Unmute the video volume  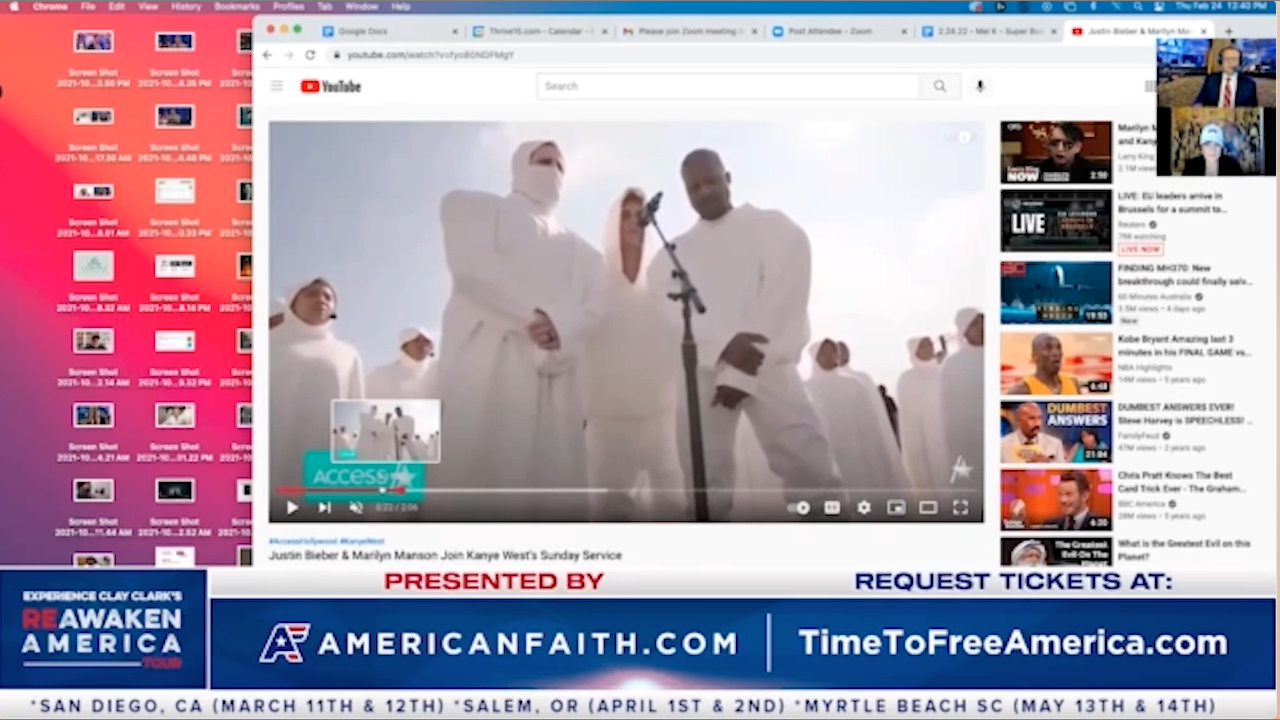(356, 508)
